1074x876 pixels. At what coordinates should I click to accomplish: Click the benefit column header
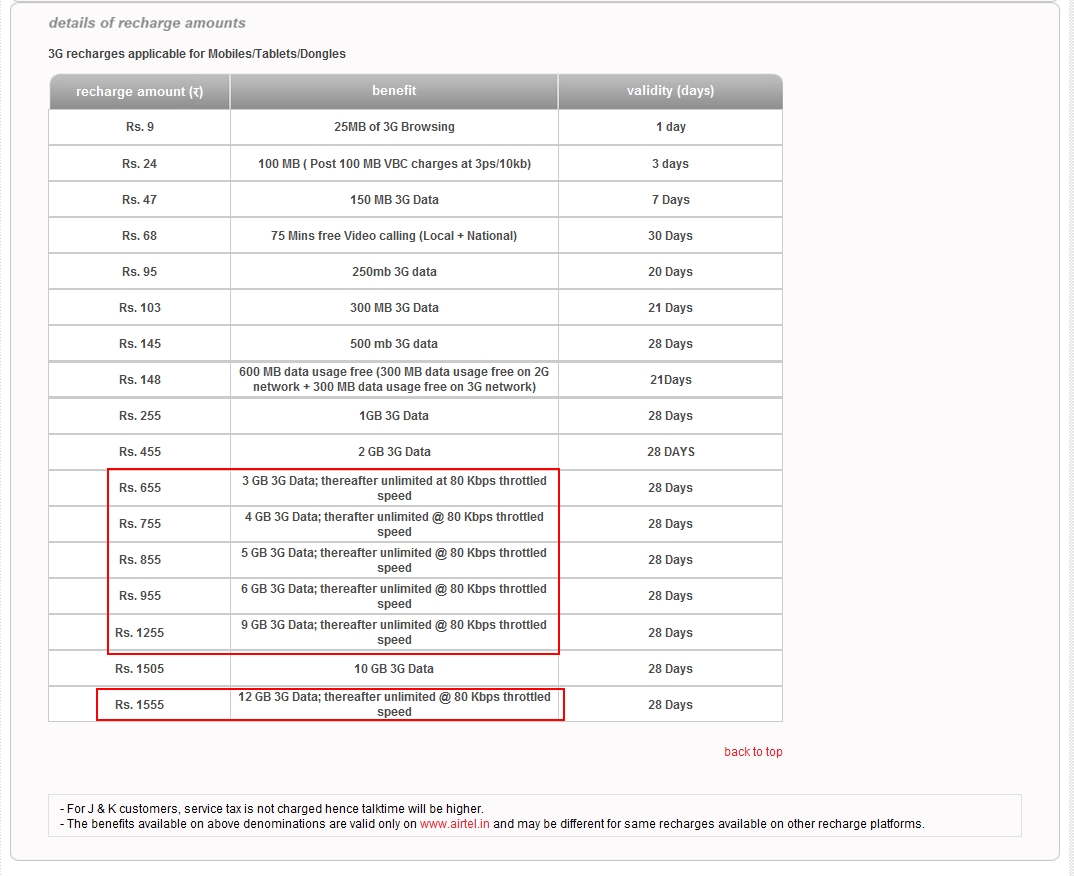pos(393,91)
